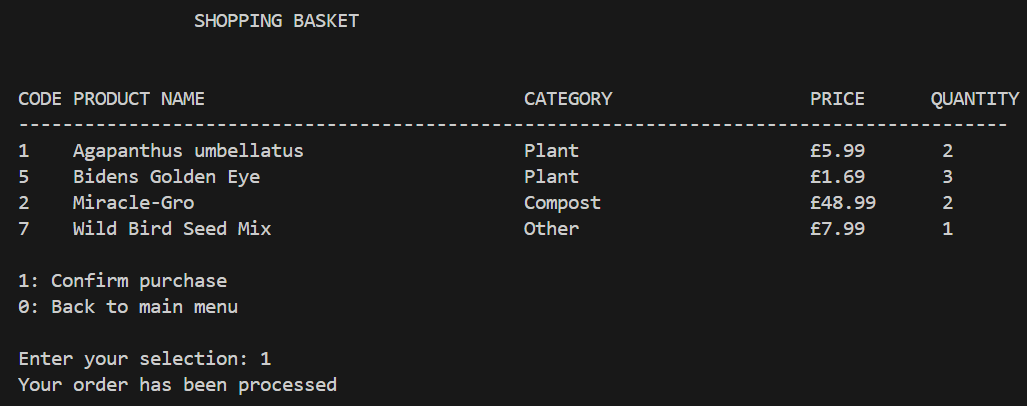Click the Confirm purchase option line
Image resolution: width=1027 pixels, height=406 pixels.
coord(122,281)
